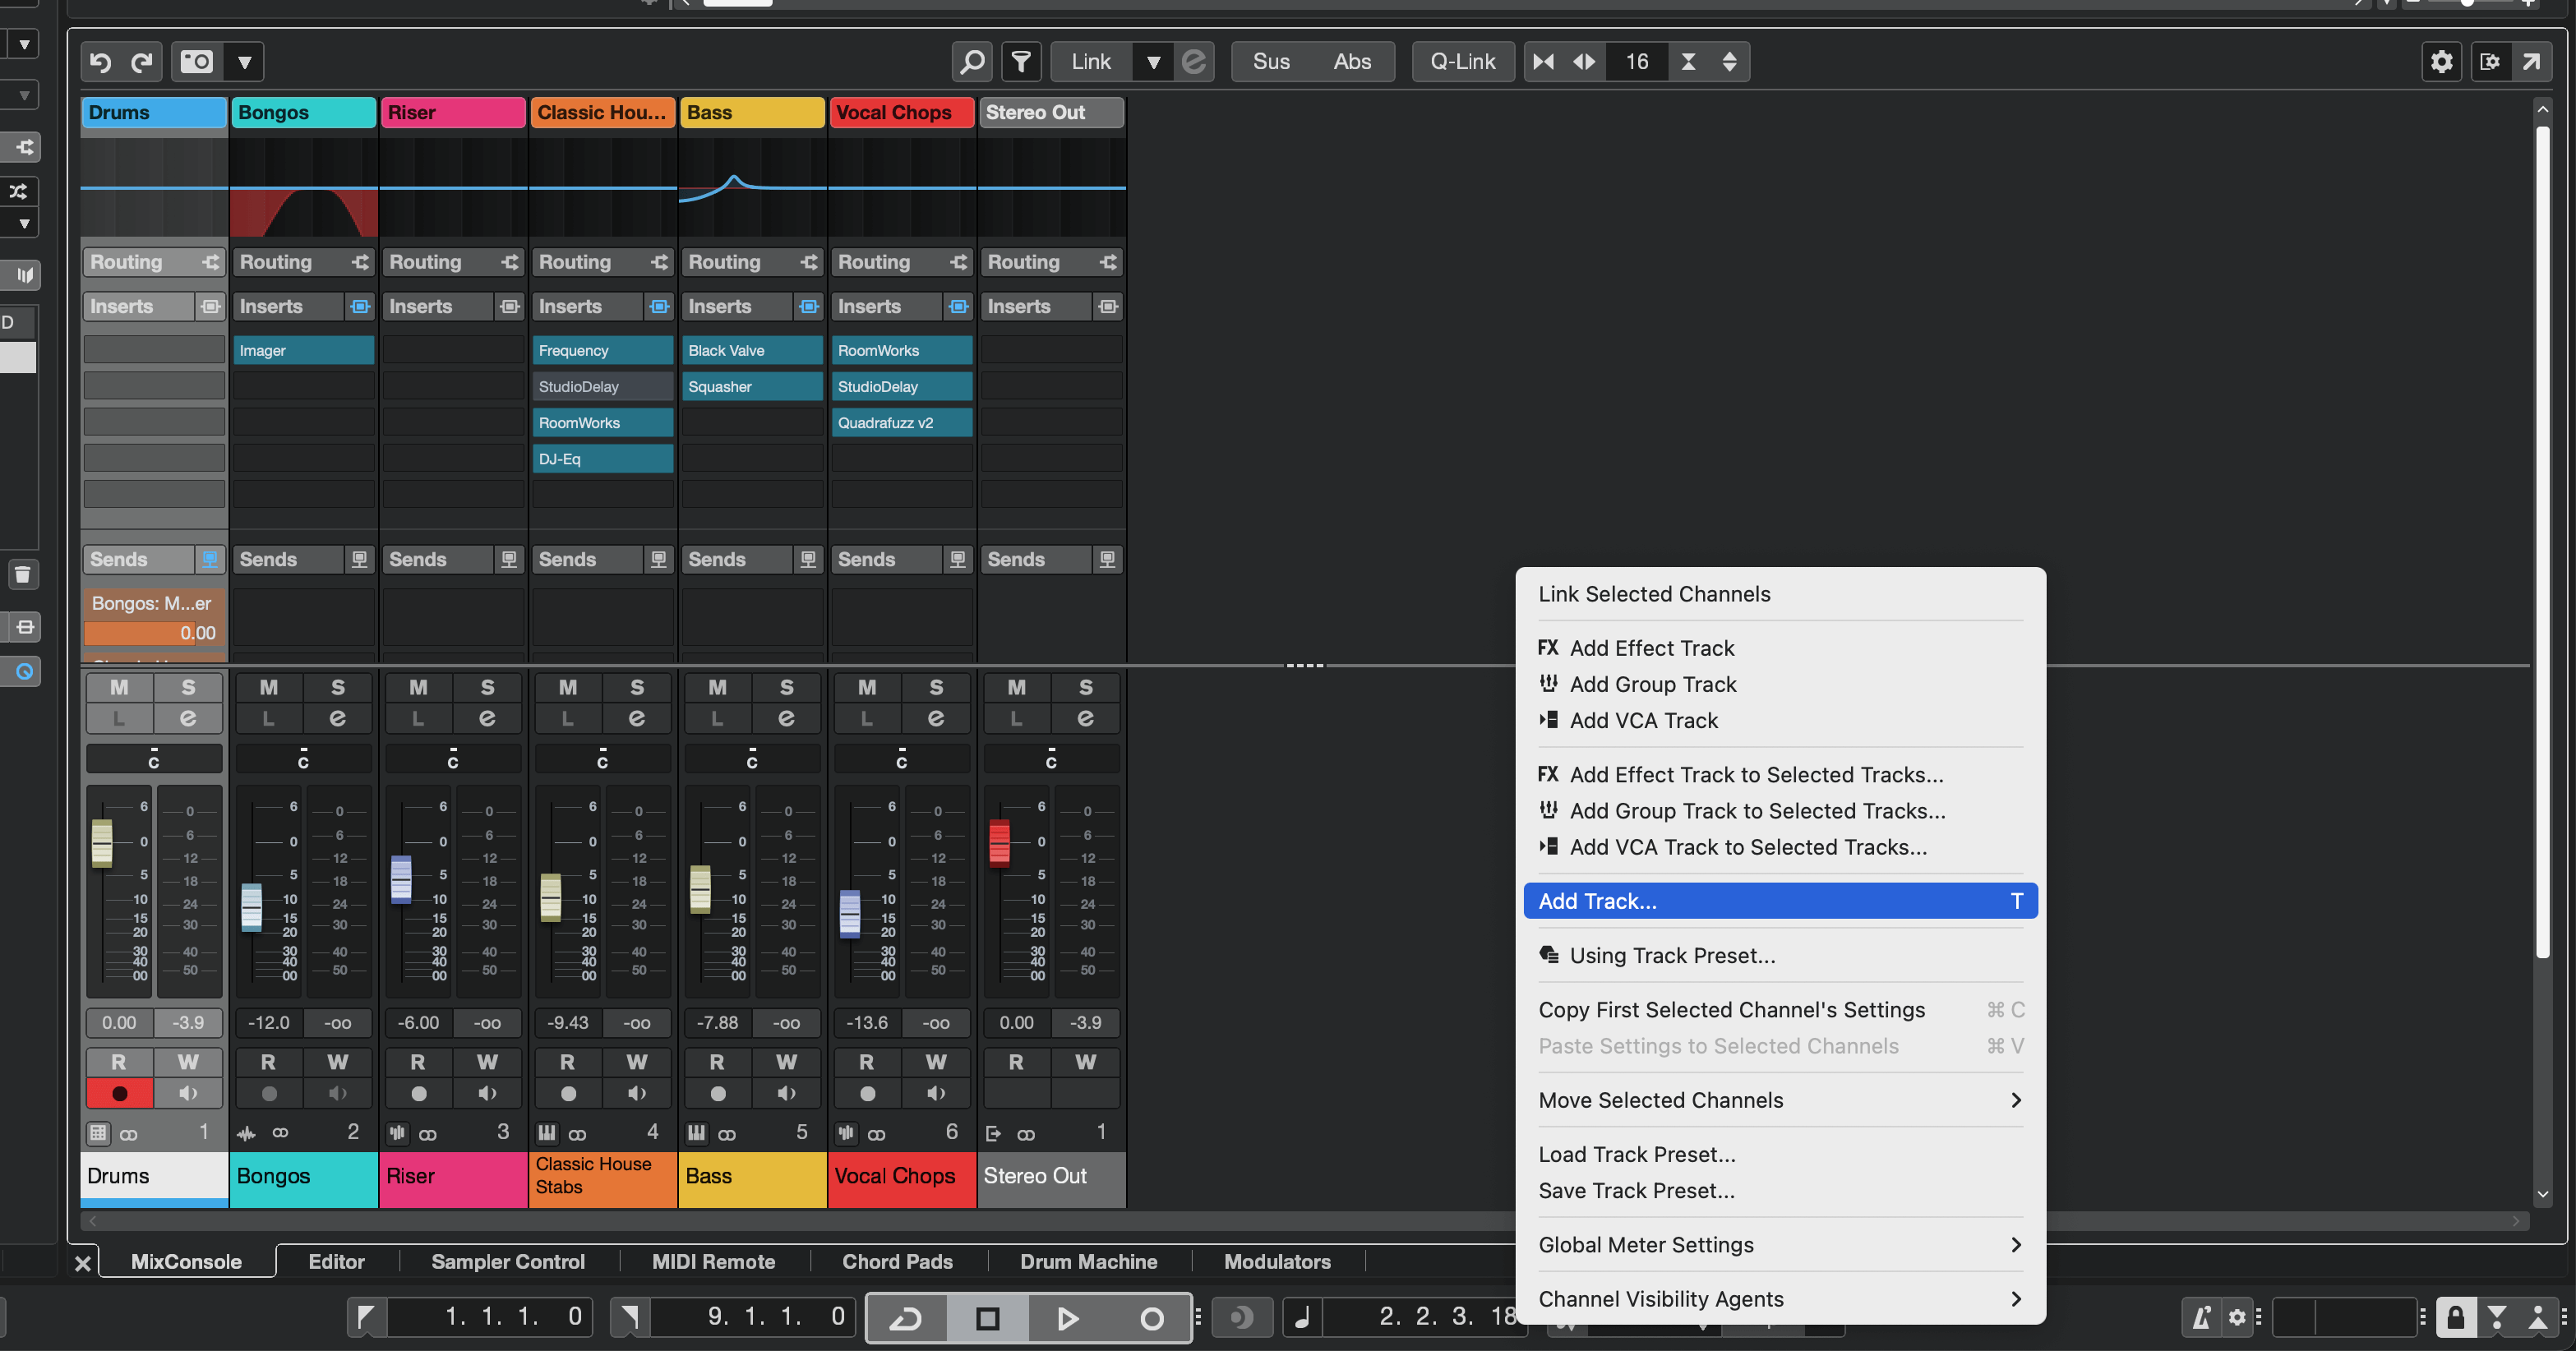Select Using Track Preset... menu item
The width and height of the screenshot is (2576, 1351).
[1781, 956]
